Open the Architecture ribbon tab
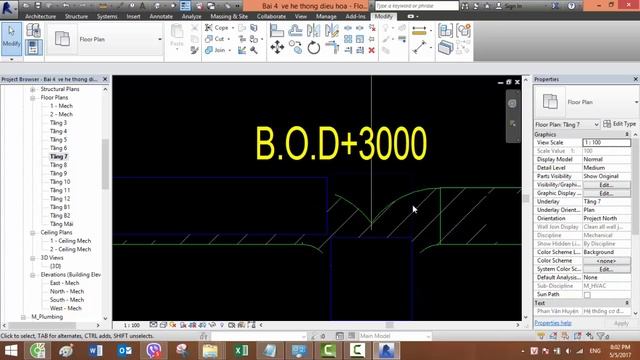The width and height of the screenshot is (640, 360). (40, 16)
